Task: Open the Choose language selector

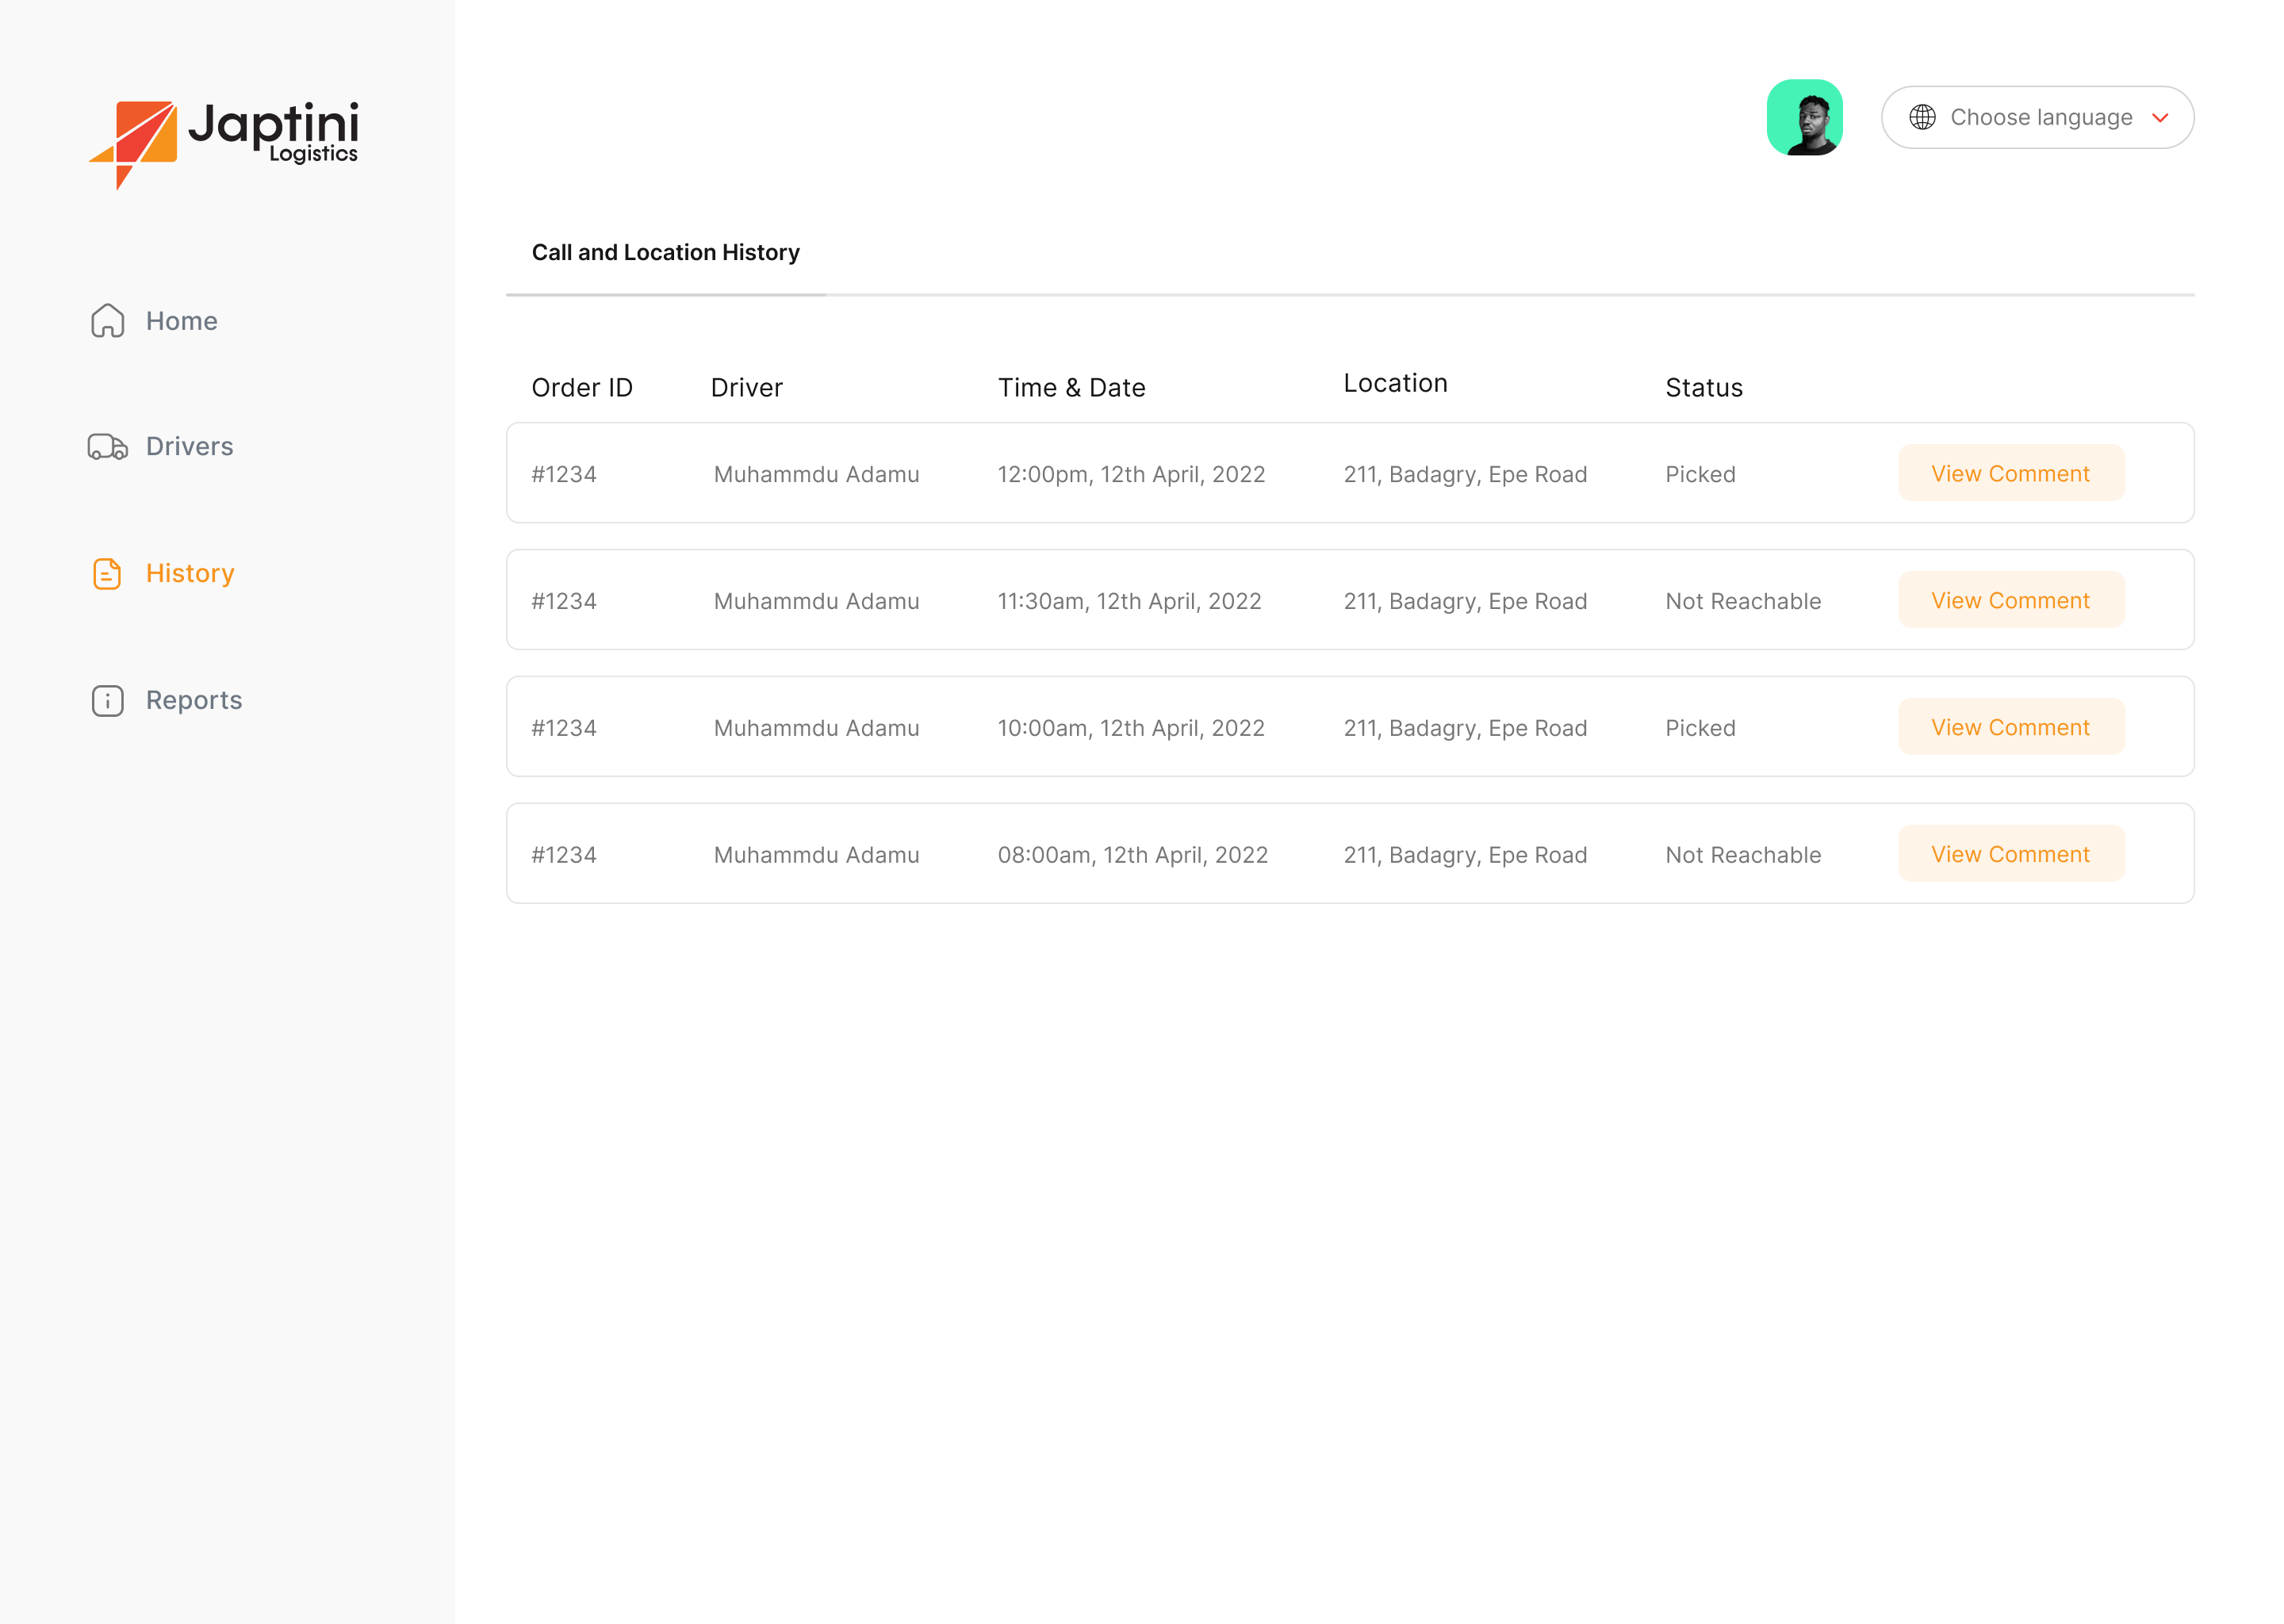Action: [2037, 118]
